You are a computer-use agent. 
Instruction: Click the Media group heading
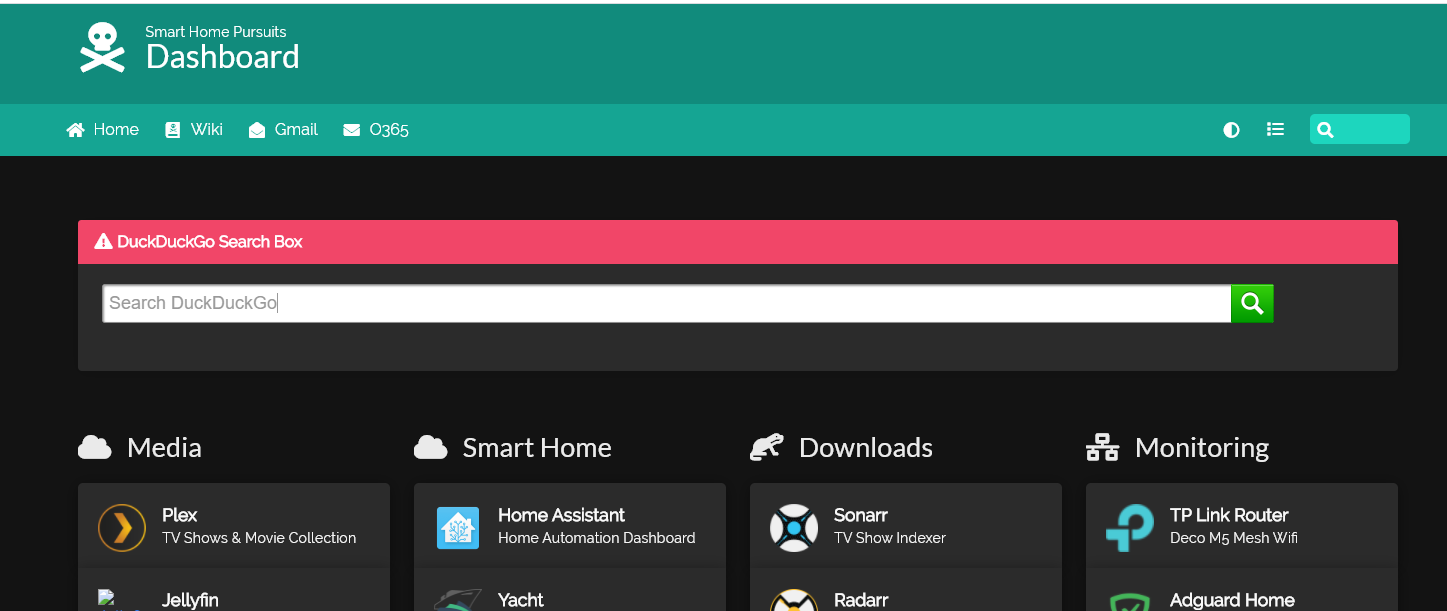[164, 447]
